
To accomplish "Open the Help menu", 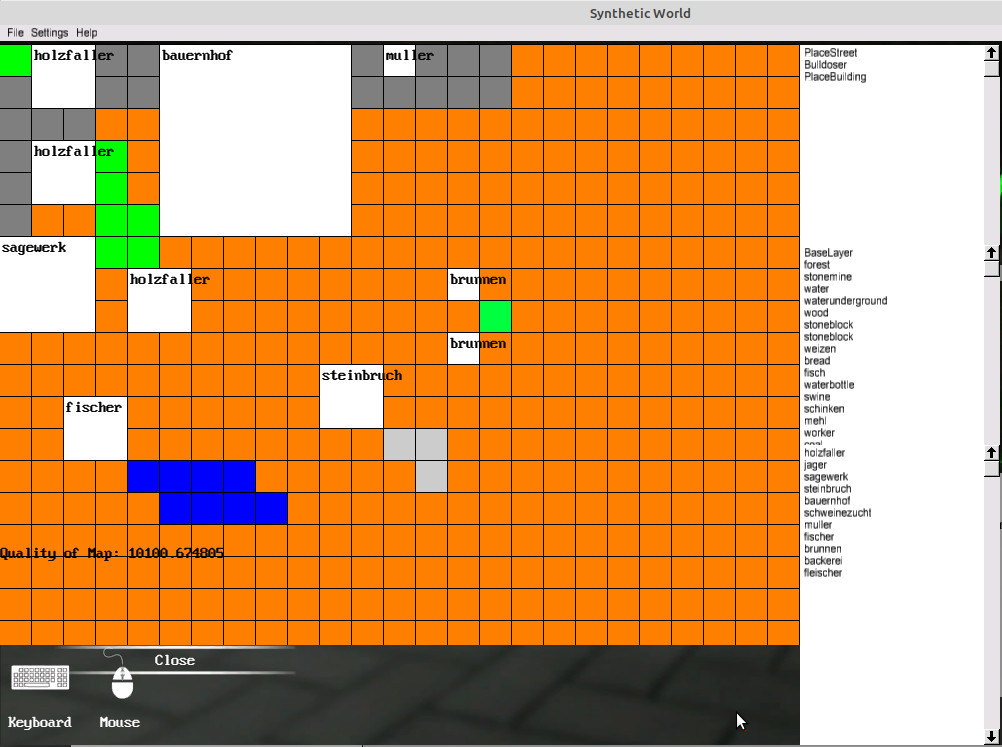I will [87, 33].
